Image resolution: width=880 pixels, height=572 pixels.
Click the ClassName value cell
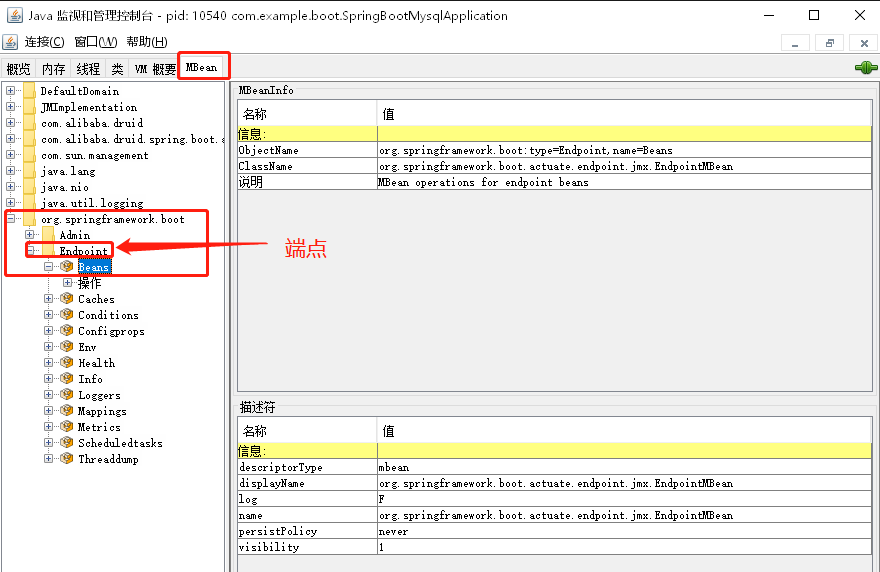(624, 166)
